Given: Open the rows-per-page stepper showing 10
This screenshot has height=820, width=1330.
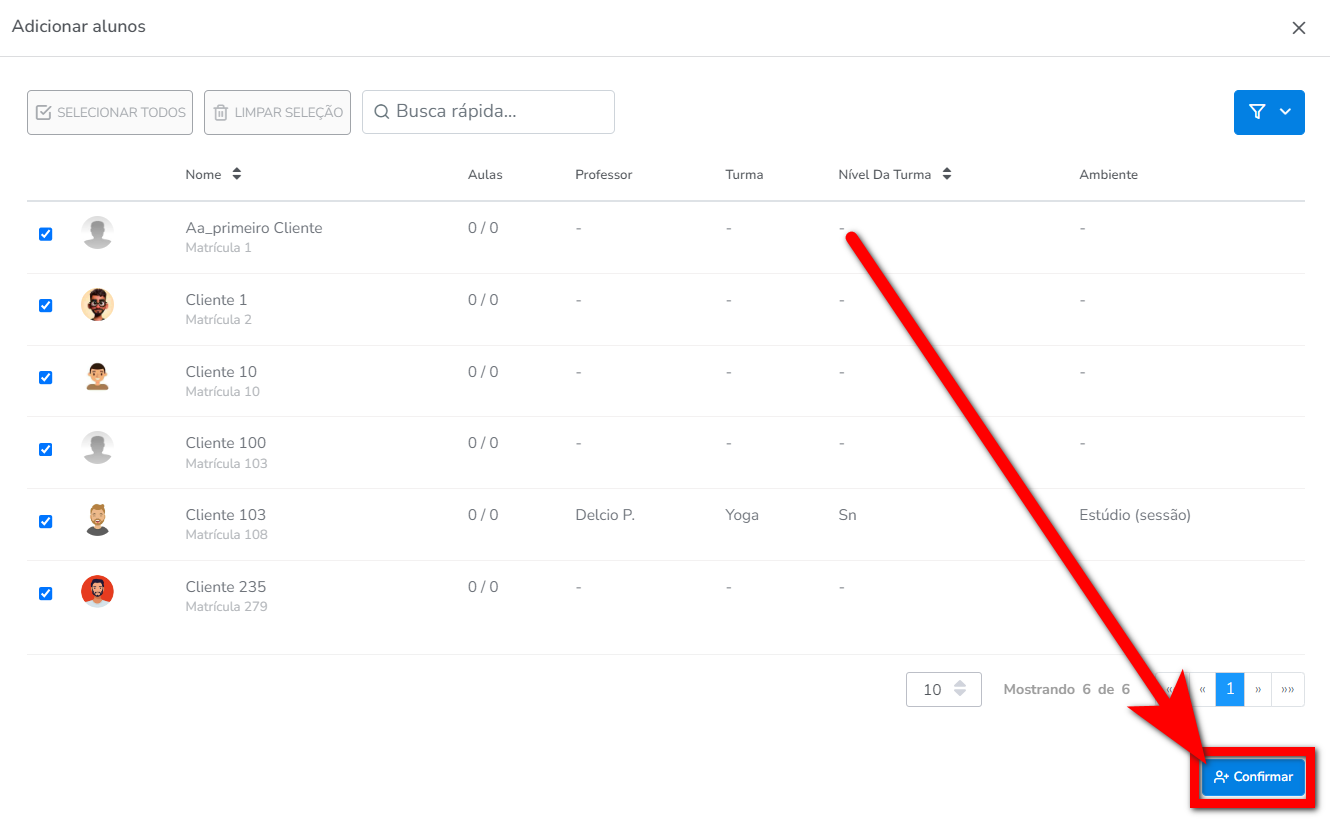Looking at the screenshot, I should point(943,689).
